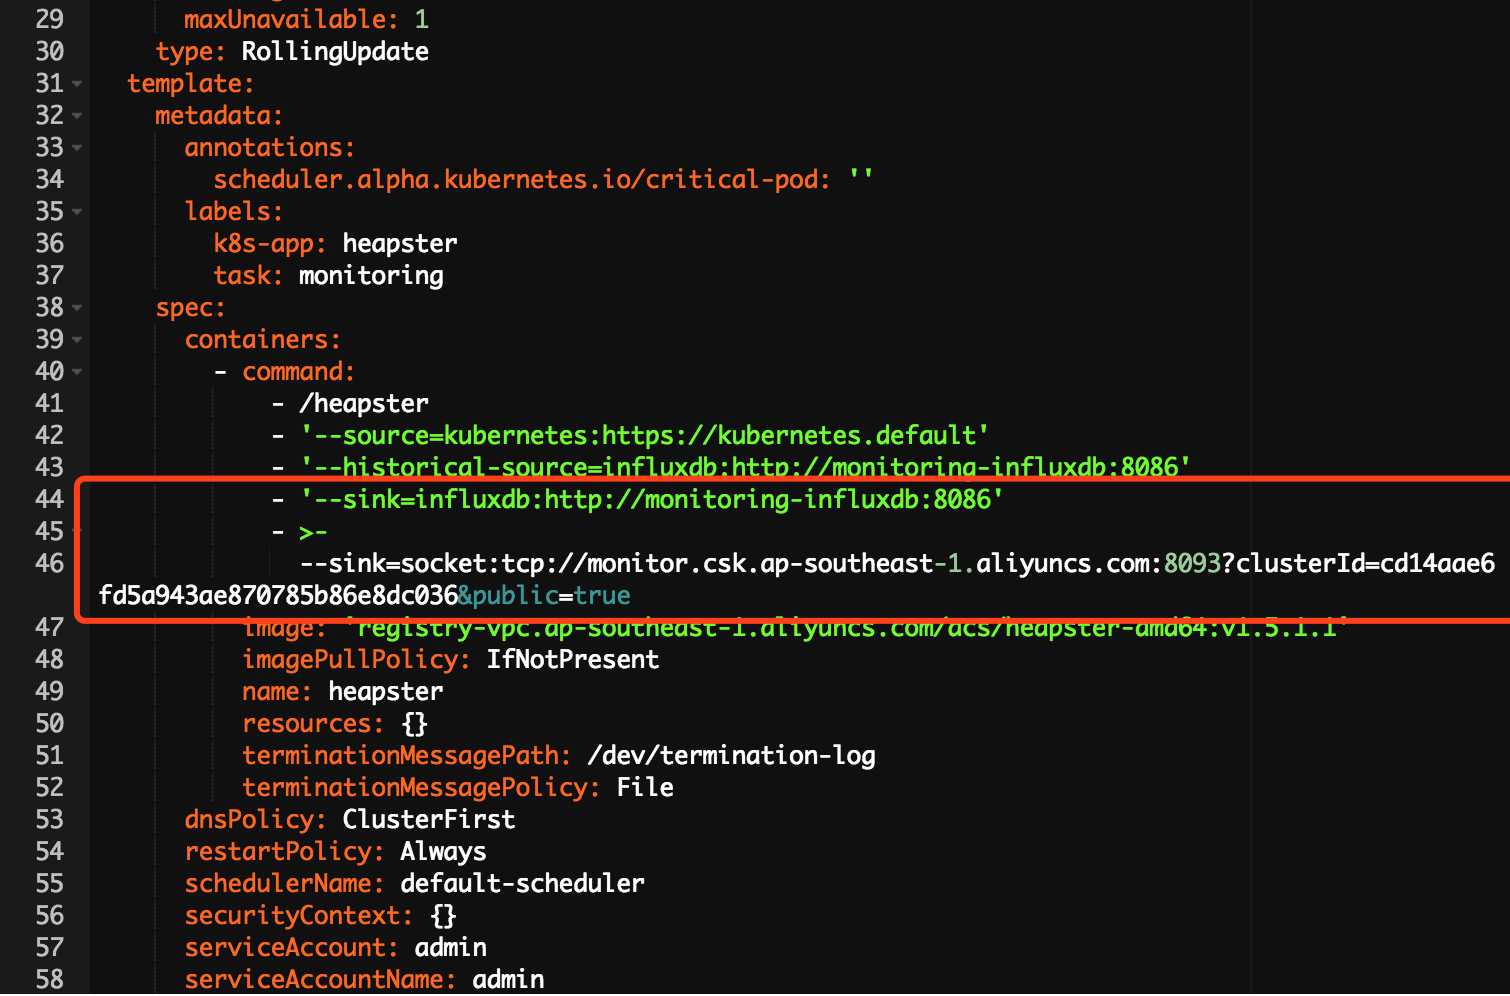This screenshot has height=996, width=1510.
Task: Collapse the metadata block at line 32
Action: [77, 116]
